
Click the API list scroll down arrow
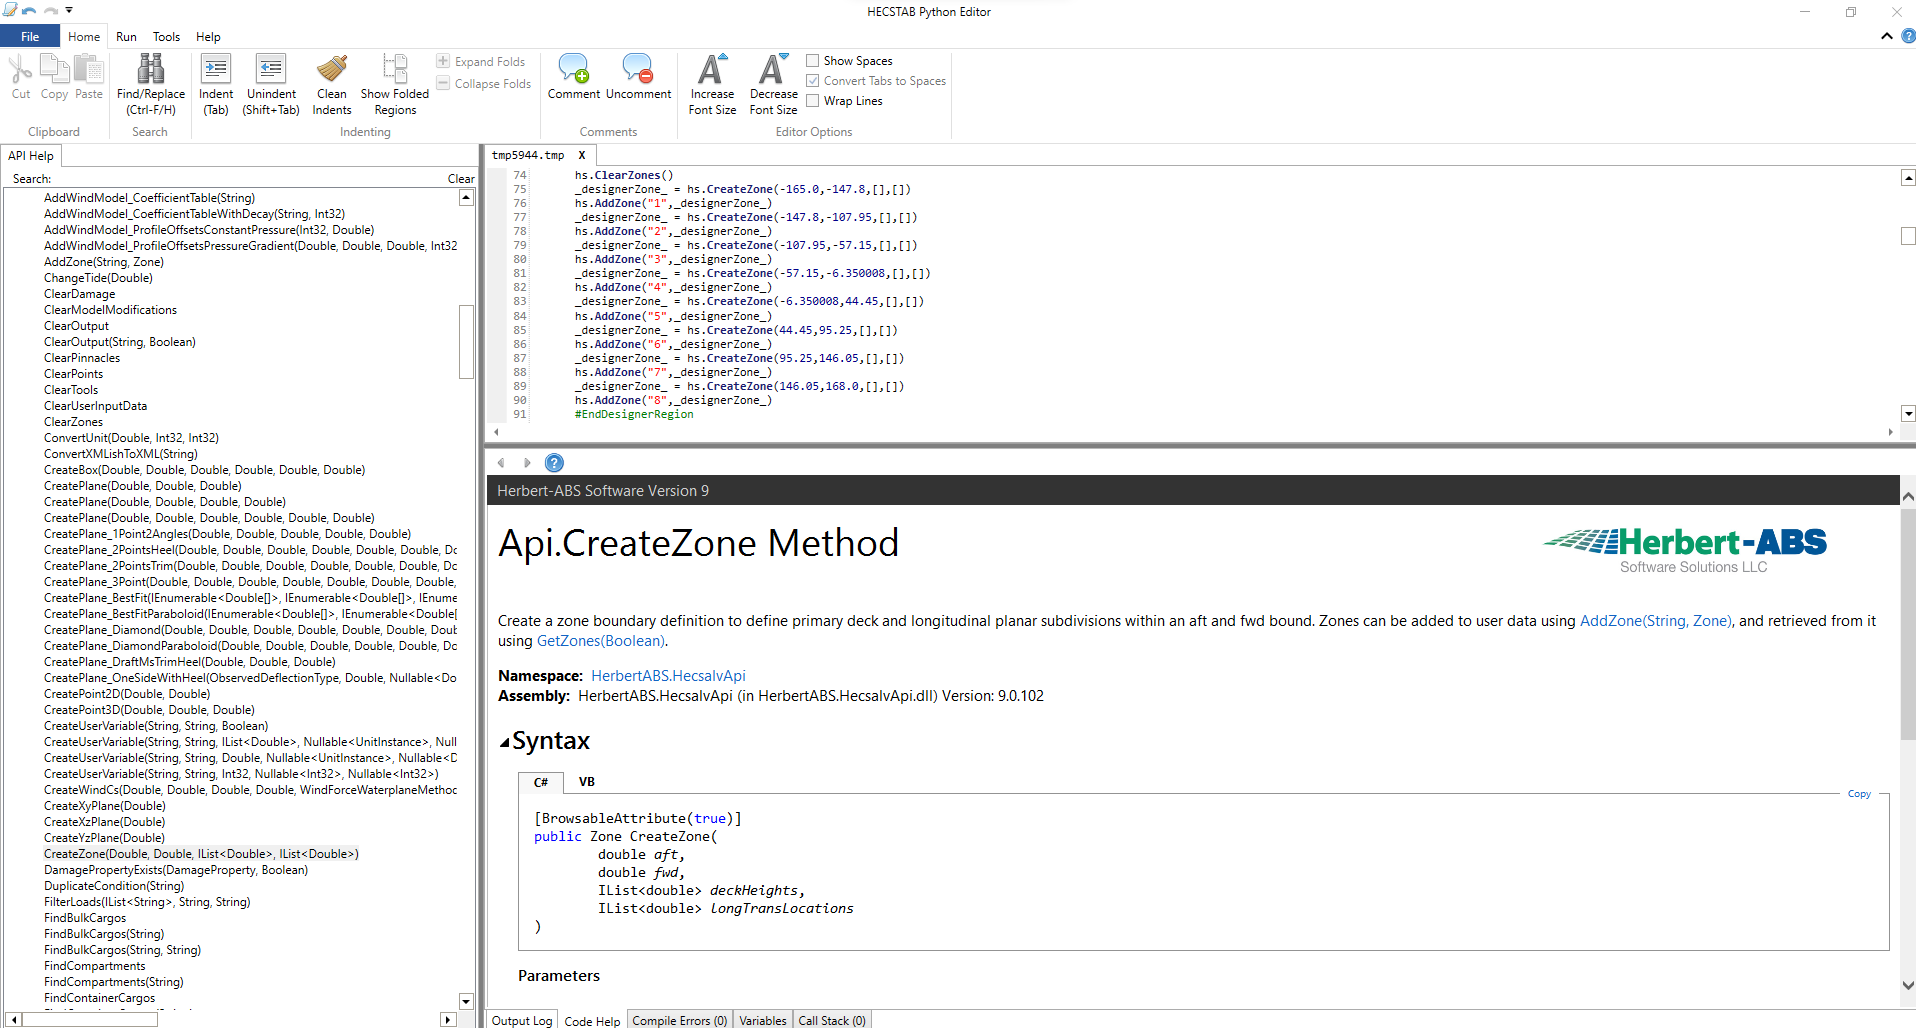click(466, 1001)
